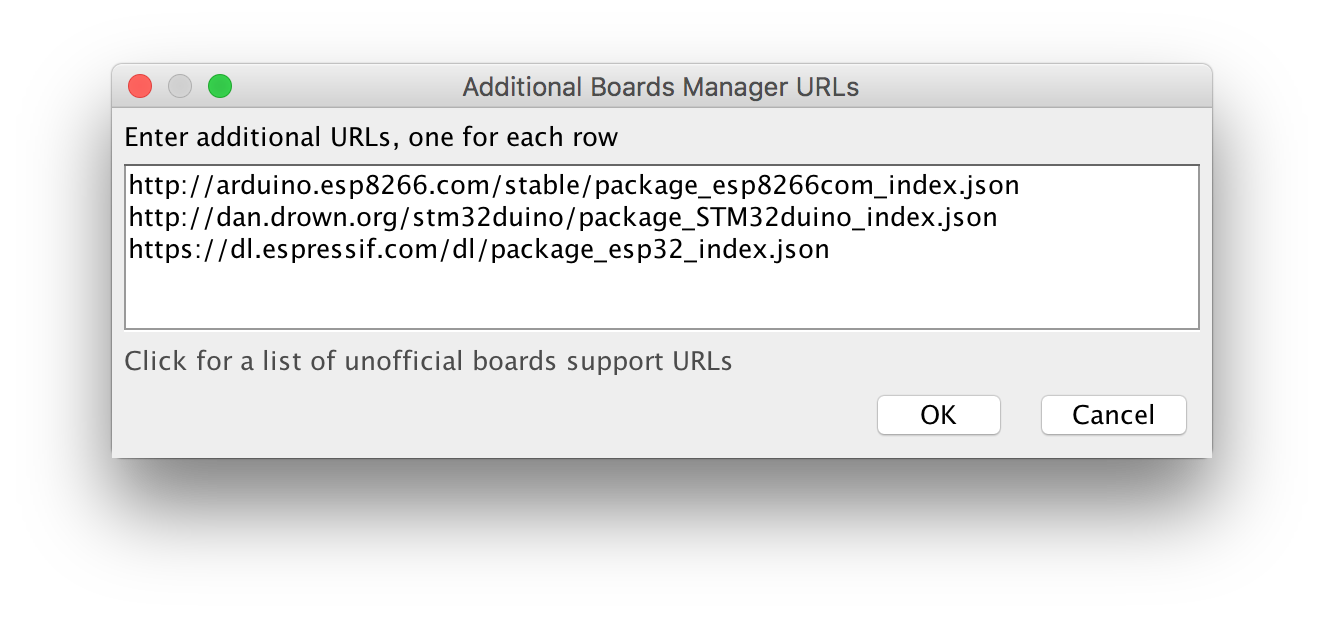Click the dialog background below the buttons
This screenshot has width=1324, height=618.
tap(660, 448)
